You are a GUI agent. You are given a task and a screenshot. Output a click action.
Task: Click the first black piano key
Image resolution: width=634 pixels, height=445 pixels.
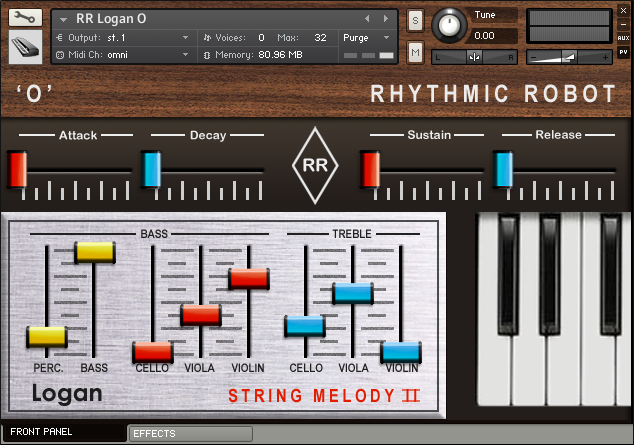(x=508, y=274)
